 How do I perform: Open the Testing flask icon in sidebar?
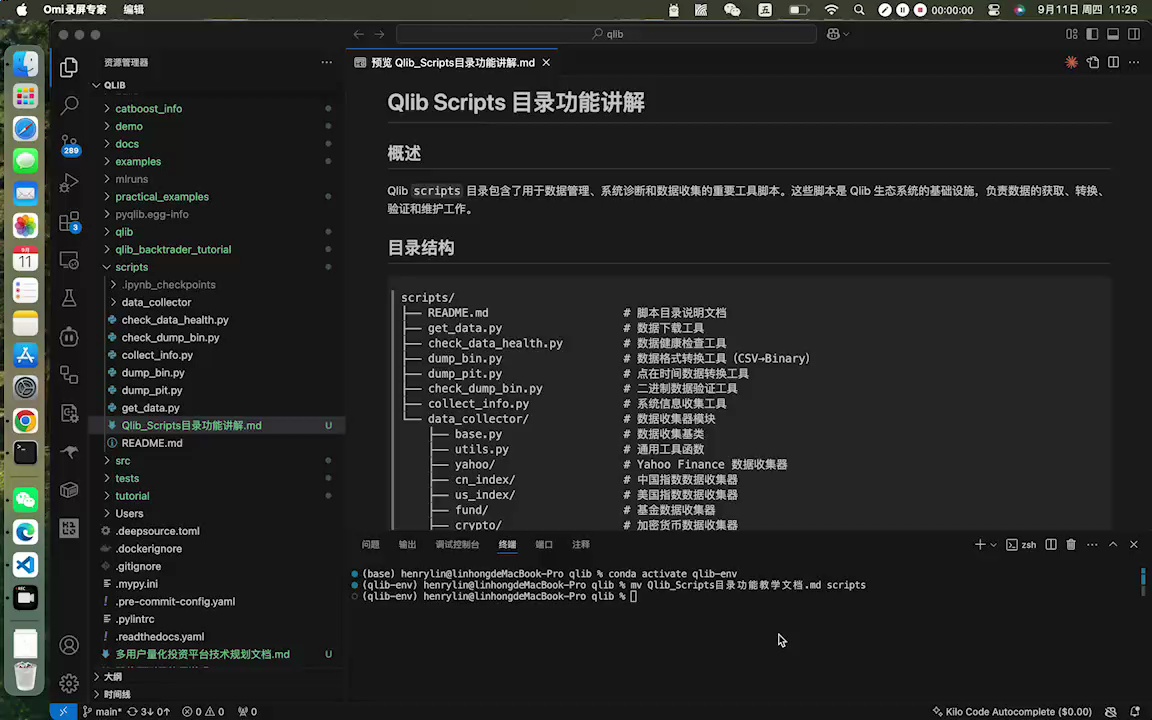pos(69,297)
